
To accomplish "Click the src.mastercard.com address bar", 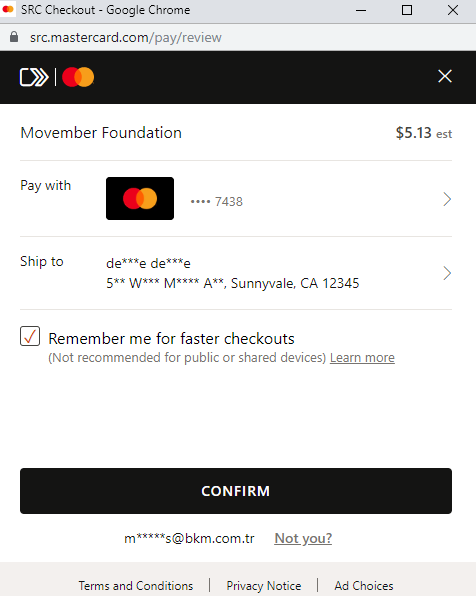I will [x=125, y=37].
